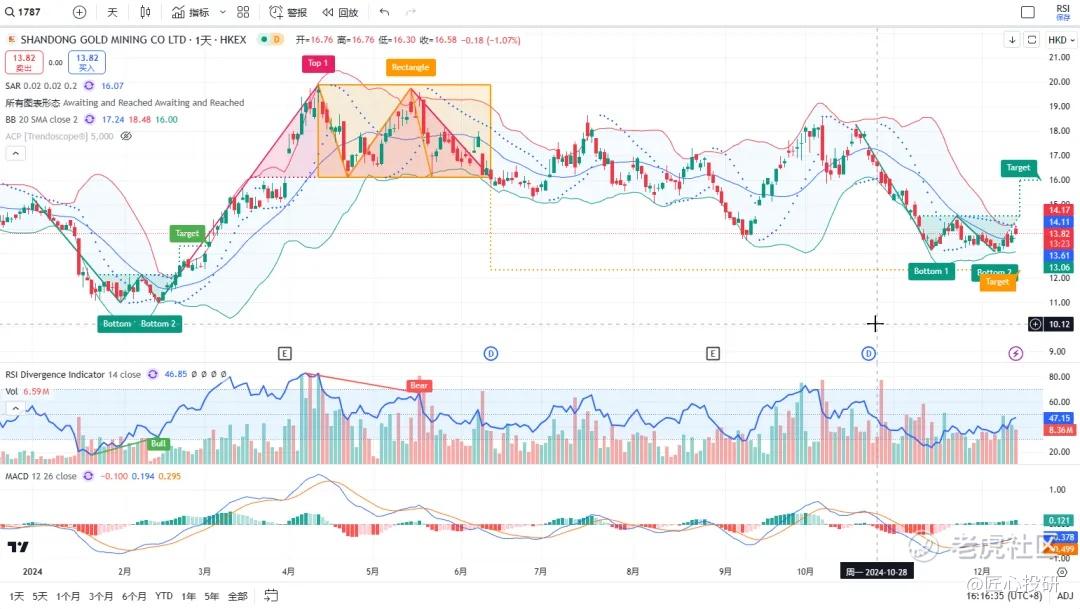Open the indicator templates grid icon
1080x609 pixels.
(x=243, y=12)
